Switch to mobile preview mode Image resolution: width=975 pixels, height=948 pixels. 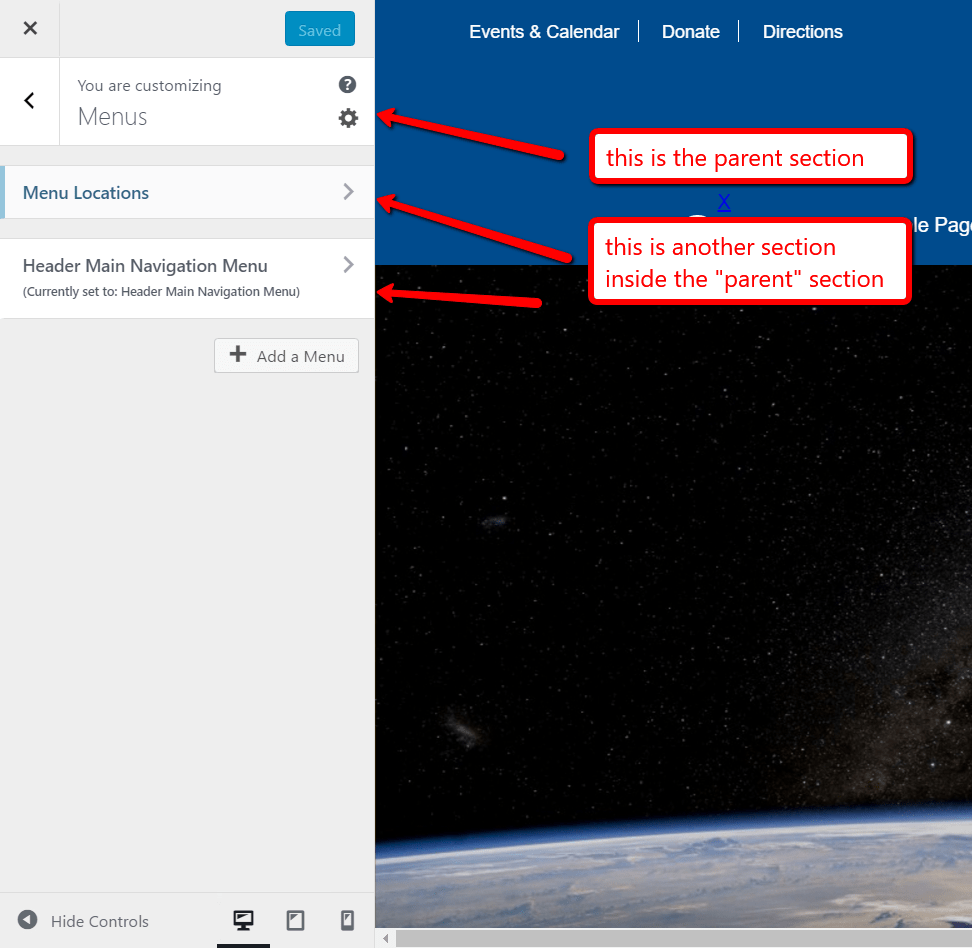pyautogui.click(x=348, y=921)
